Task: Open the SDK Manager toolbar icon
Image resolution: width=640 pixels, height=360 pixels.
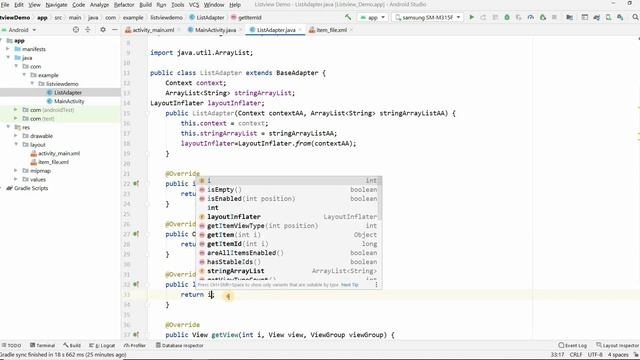Action: click(620, 18)
